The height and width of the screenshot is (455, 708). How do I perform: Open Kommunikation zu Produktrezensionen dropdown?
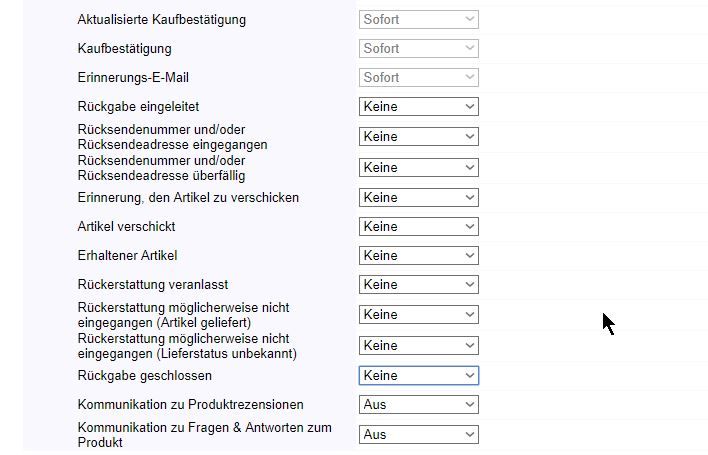tap(418, 405)
